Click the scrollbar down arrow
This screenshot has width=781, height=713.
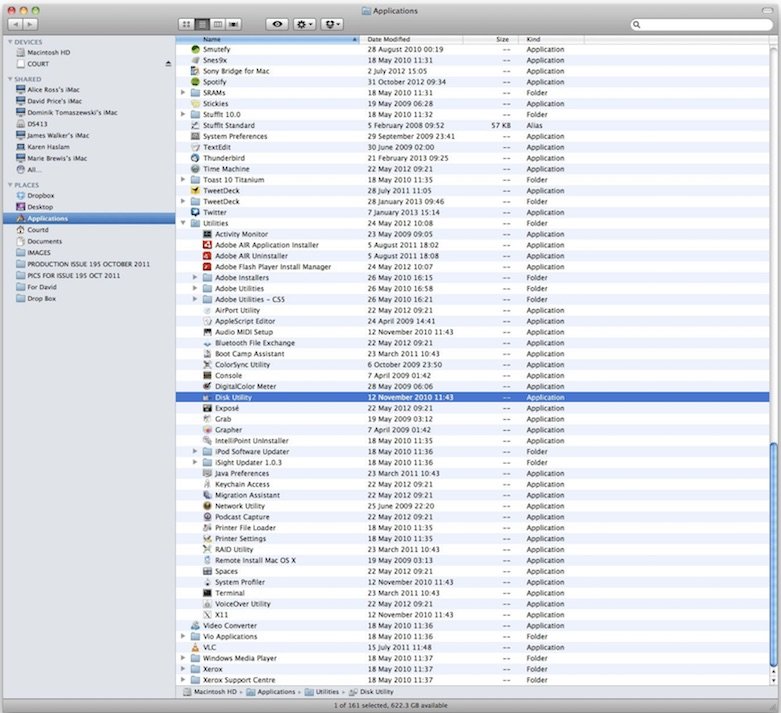(x=773, y=680)
